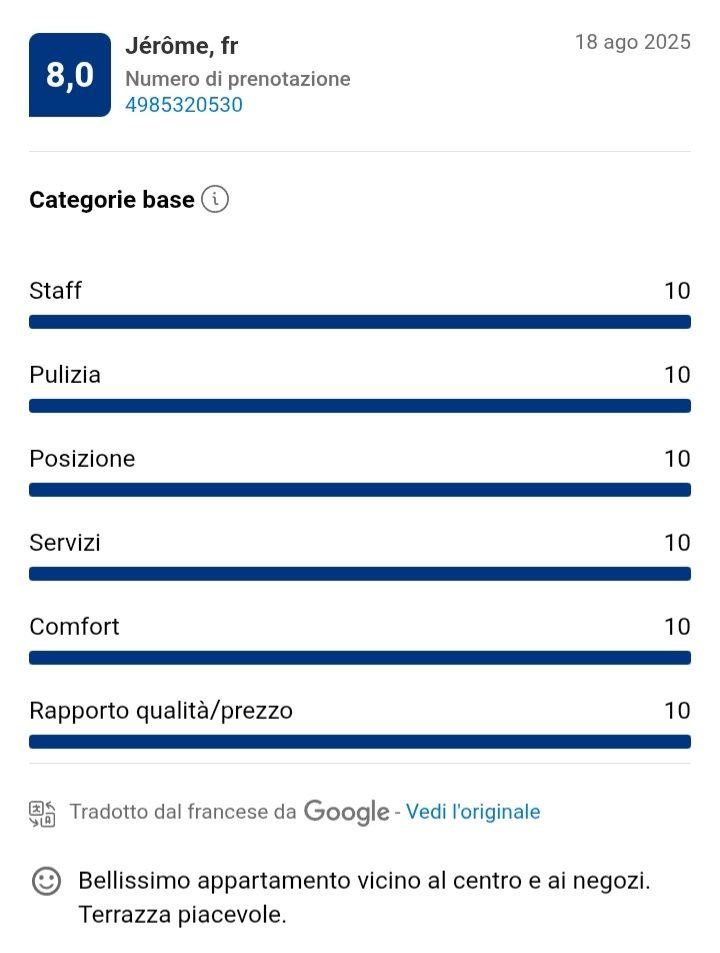
Task: Click the Servizi rating bar
Action: pyautogui.click(x=360, y=574)
